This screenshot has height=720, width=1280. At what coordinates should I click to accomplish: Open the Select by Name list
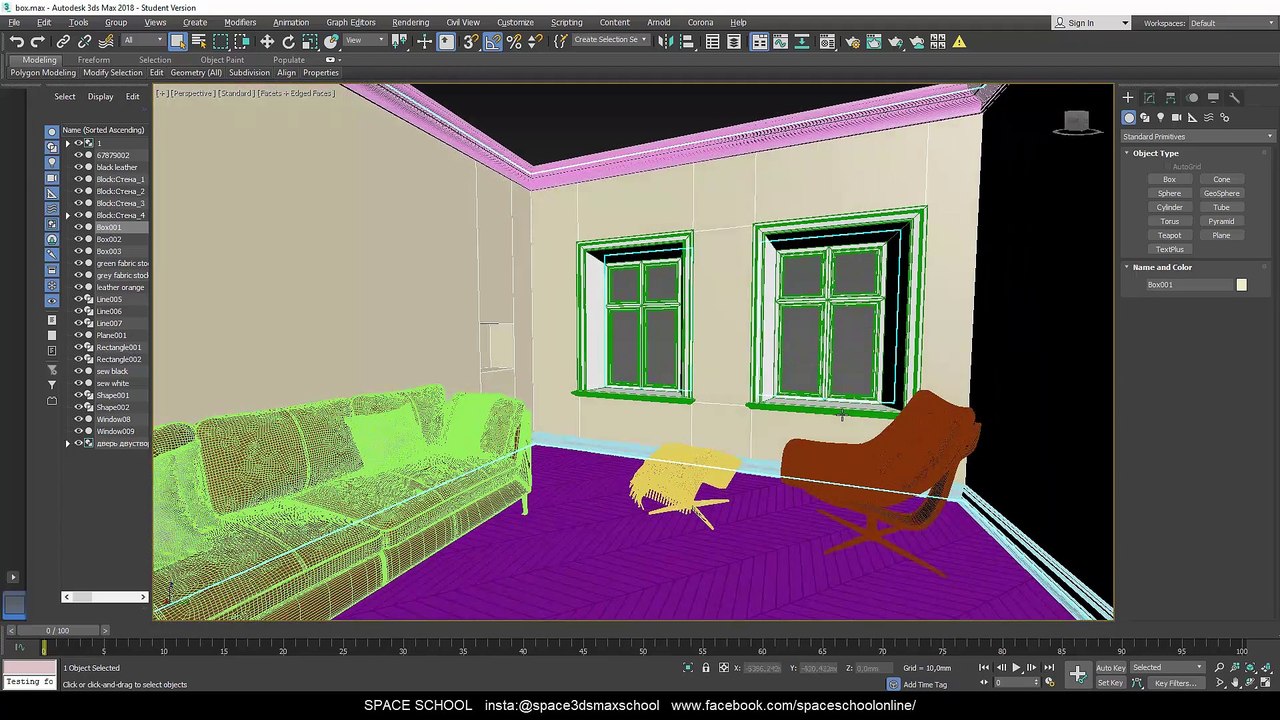[x=199, y=41]
